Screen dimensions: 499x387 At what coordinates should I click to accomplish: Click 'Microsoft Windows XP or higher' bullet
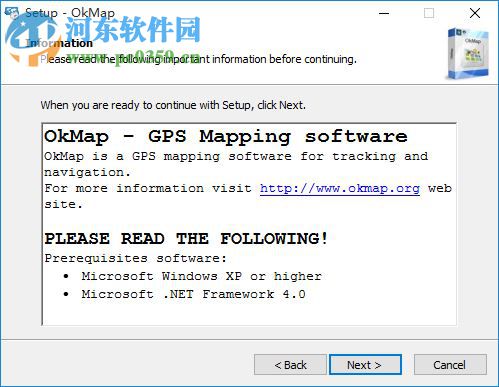[202, 276]
